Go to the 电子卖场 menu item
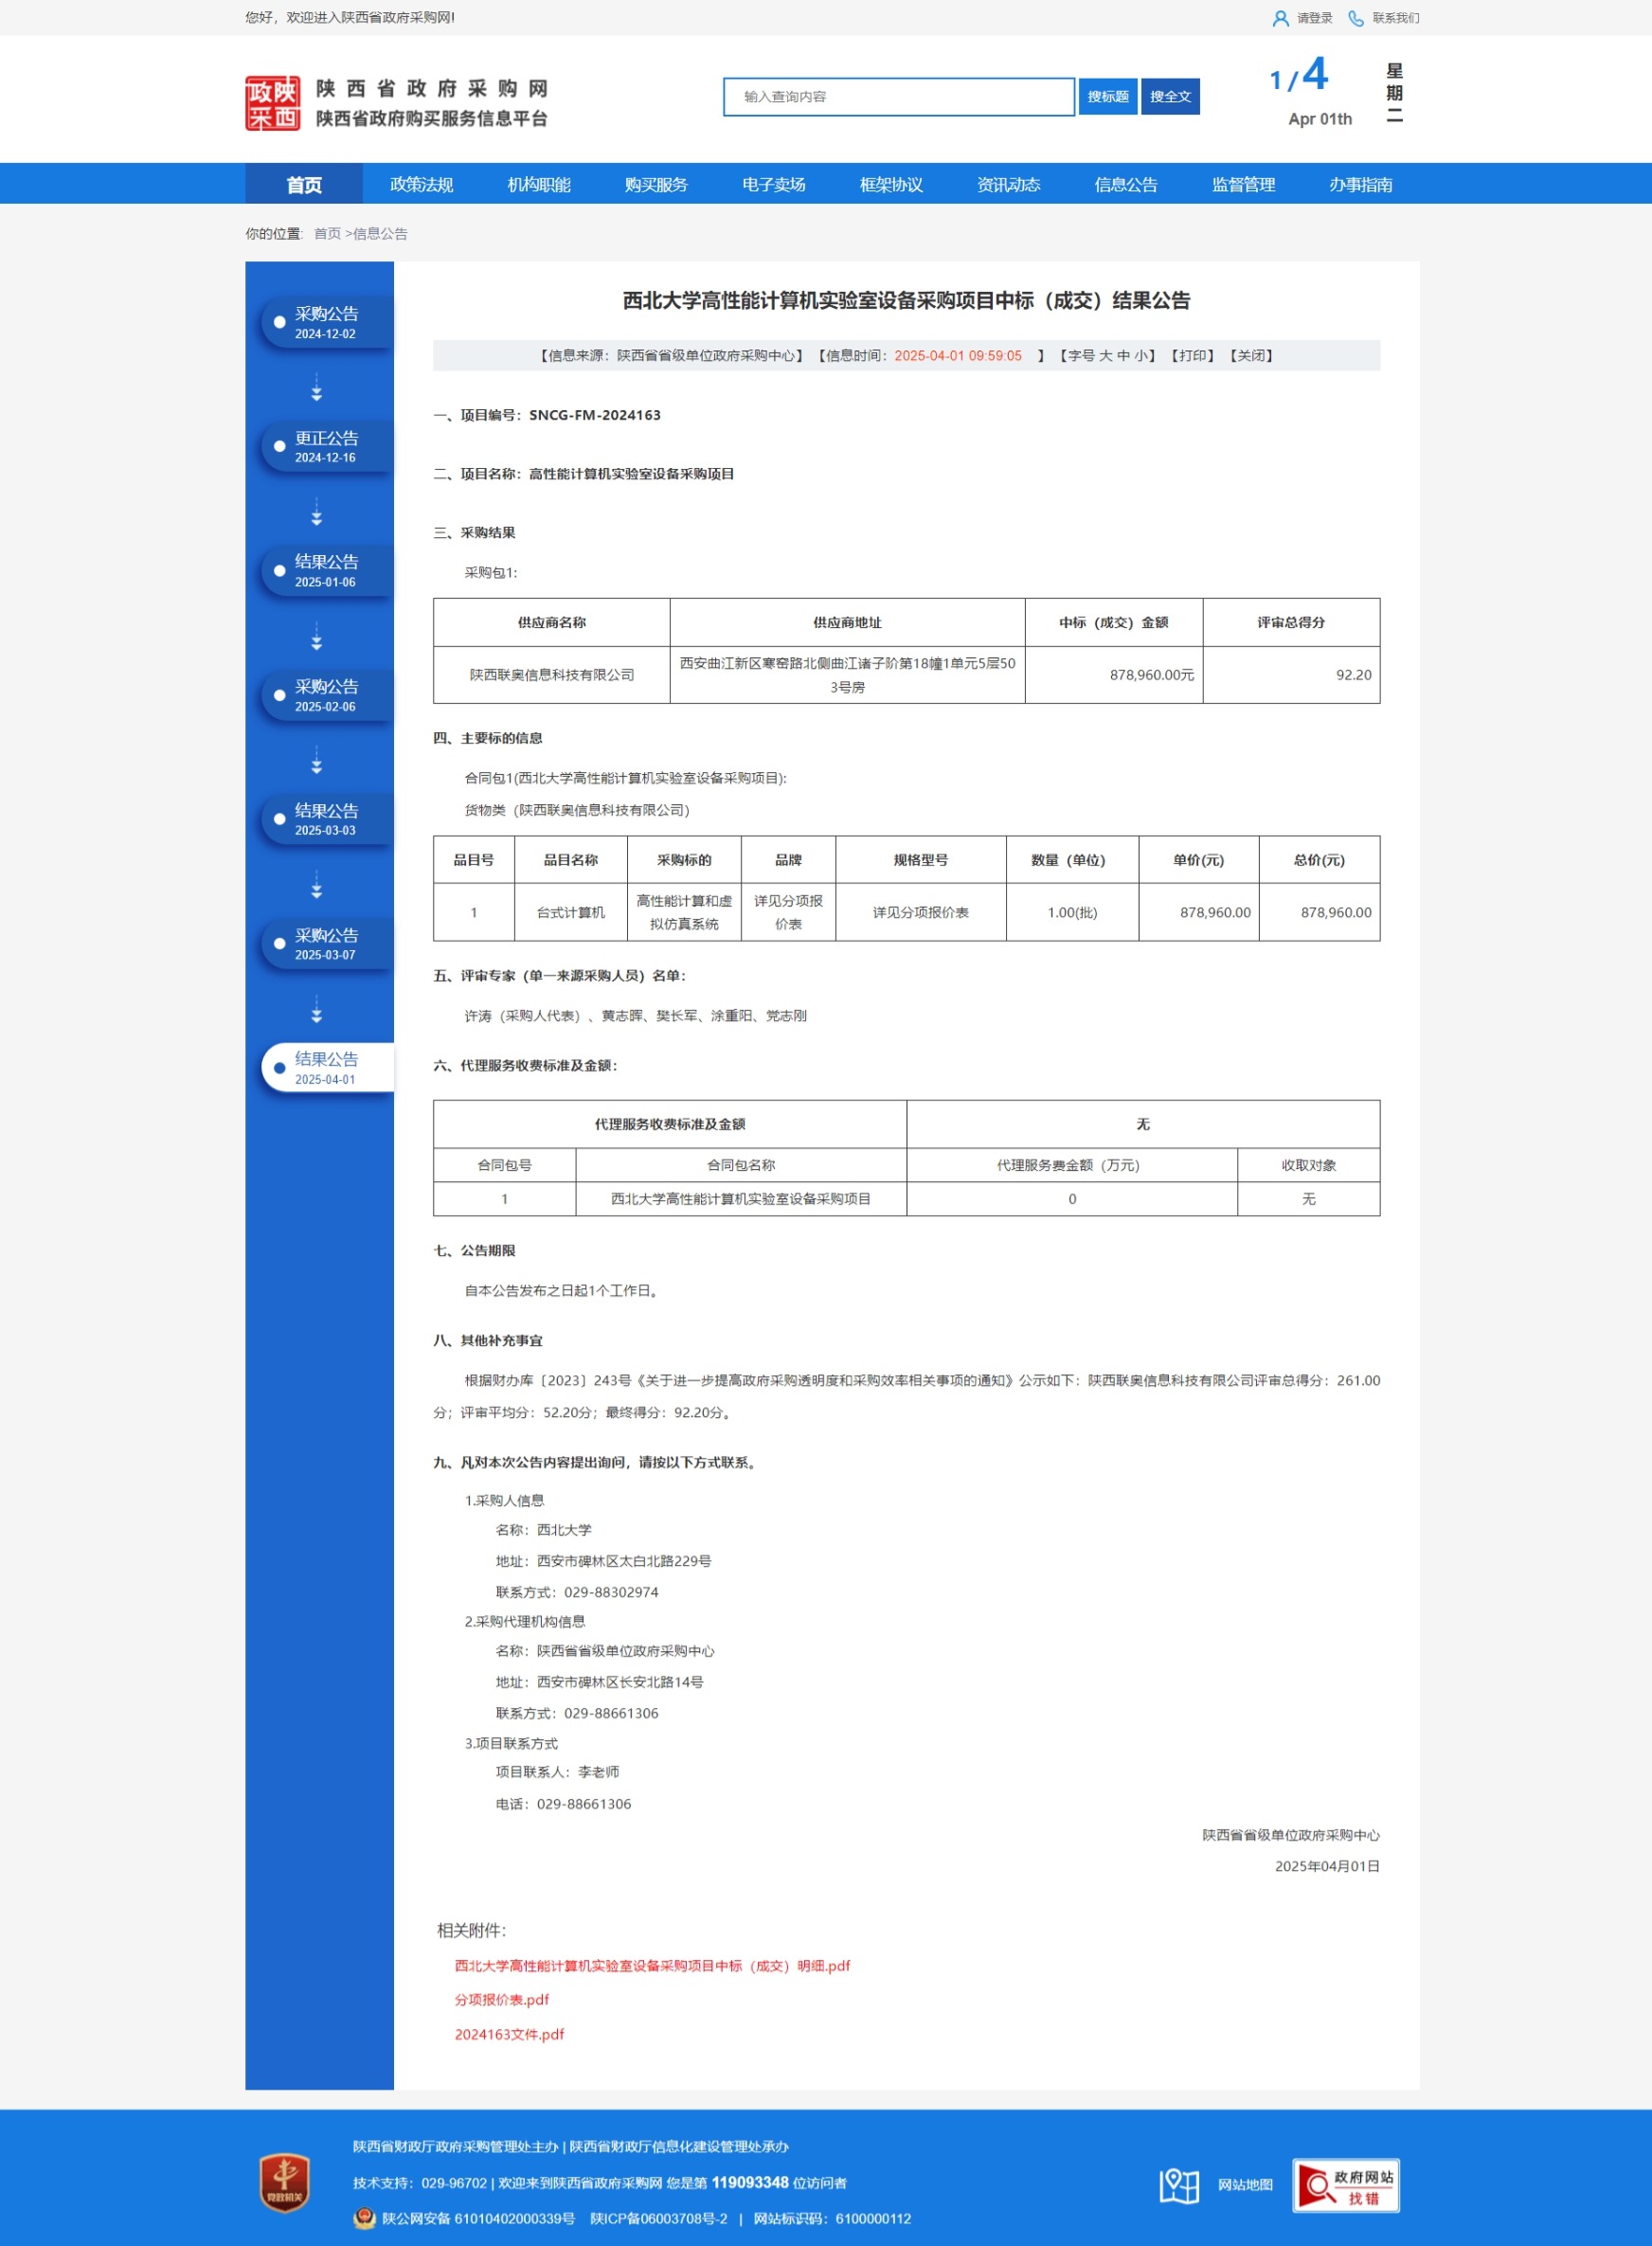Image resolution: width=1652 pixels, height=2246 pixels. click(773, 185)
